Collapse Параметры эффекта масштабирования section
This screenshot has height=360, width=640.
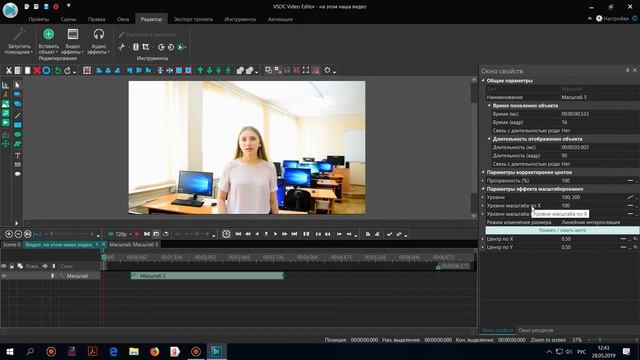483,189
